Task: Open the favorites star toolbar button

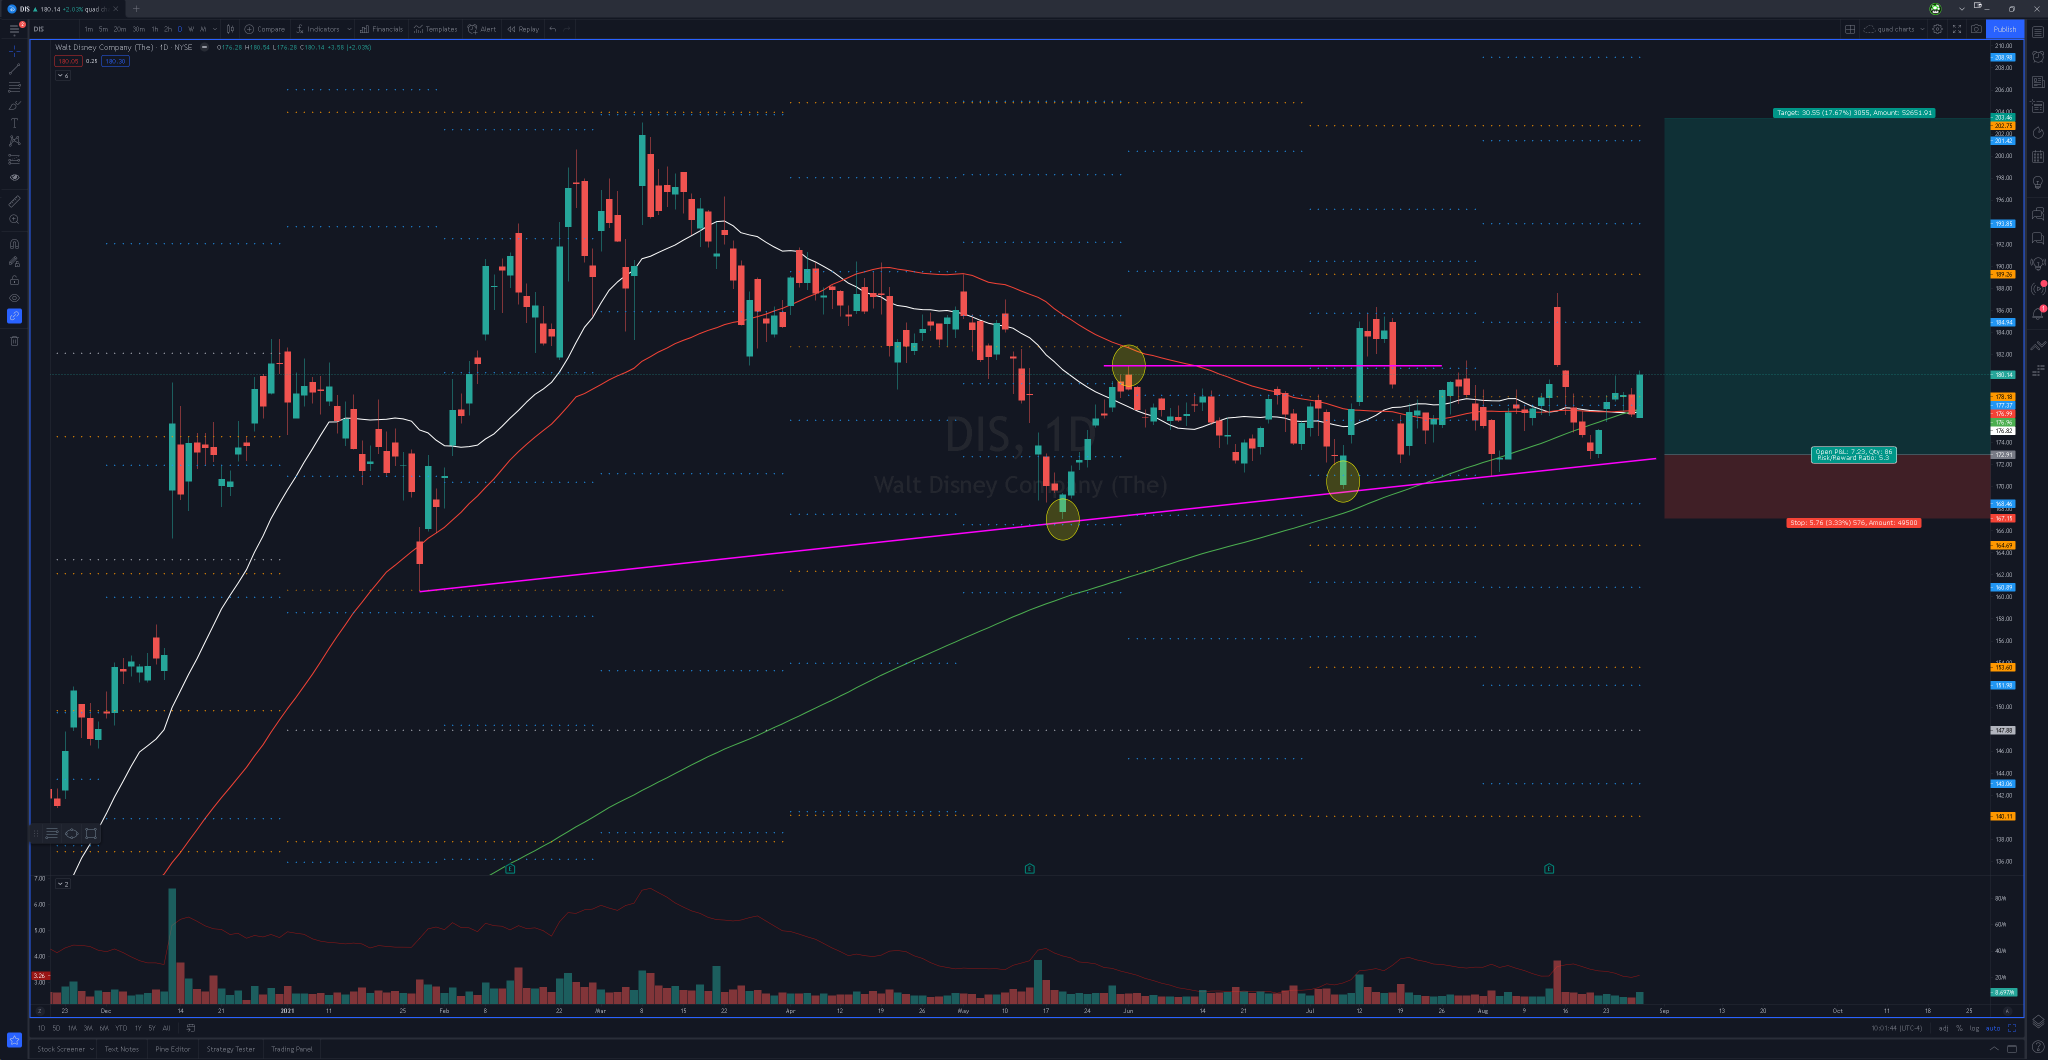Action: click(14, 1040)
